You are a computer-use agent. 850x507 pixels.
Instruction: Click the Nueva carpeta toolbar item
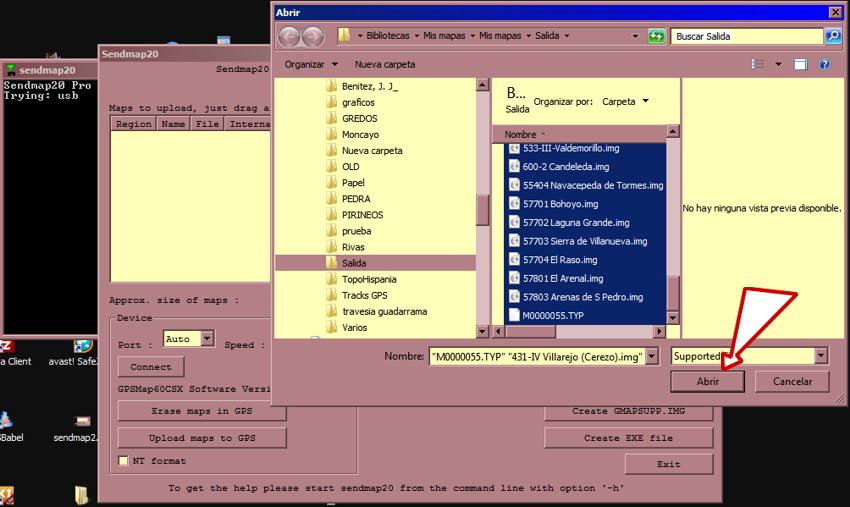coord(385,64)
